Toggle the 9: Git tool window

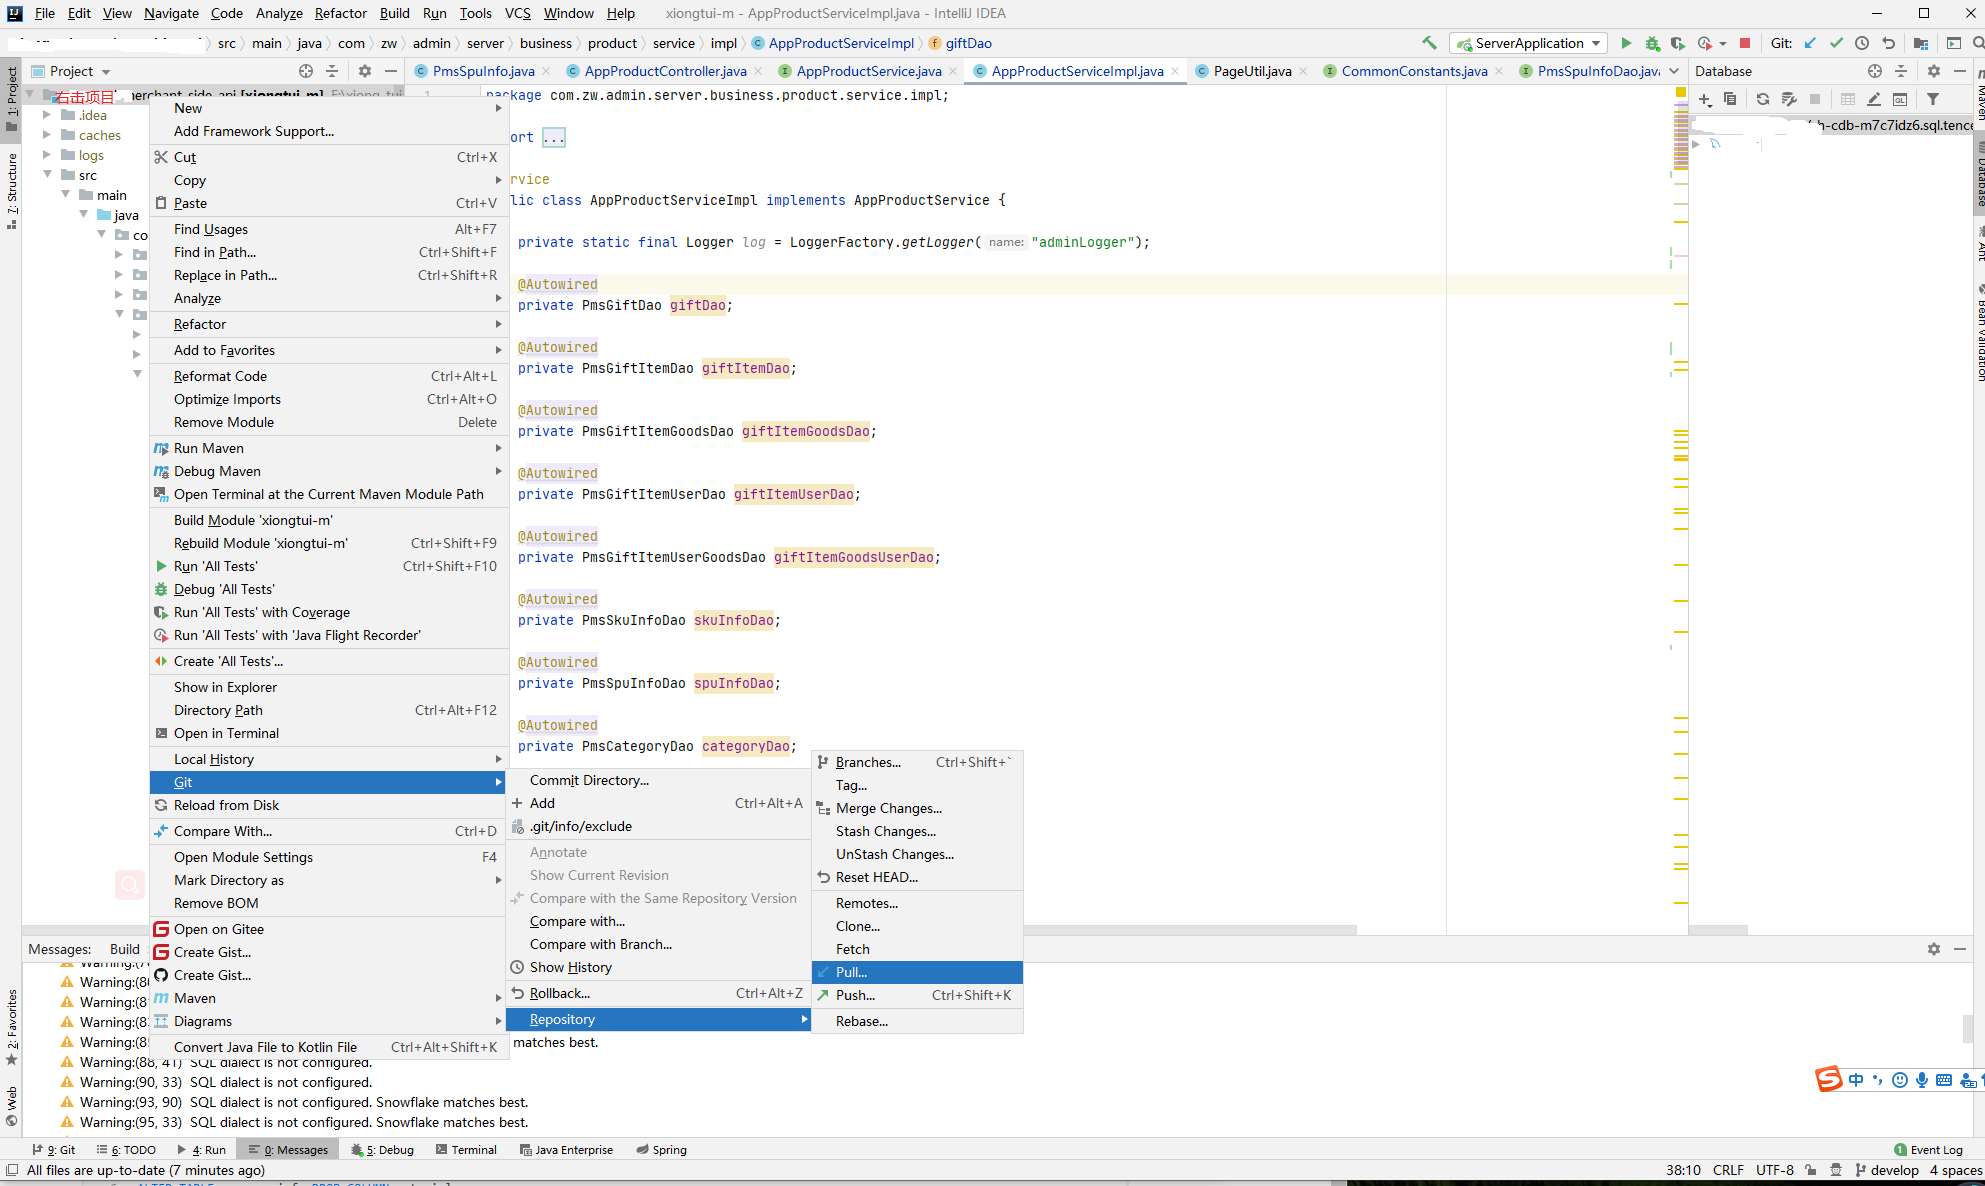[x=54, y=1150]
